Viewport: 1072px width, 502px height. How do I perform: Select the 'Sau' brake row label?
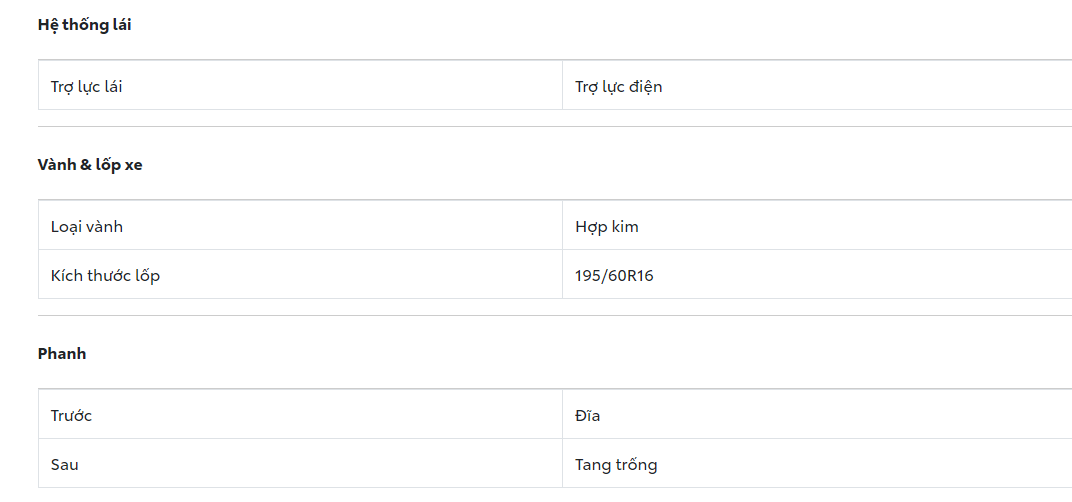click(64, 464)
